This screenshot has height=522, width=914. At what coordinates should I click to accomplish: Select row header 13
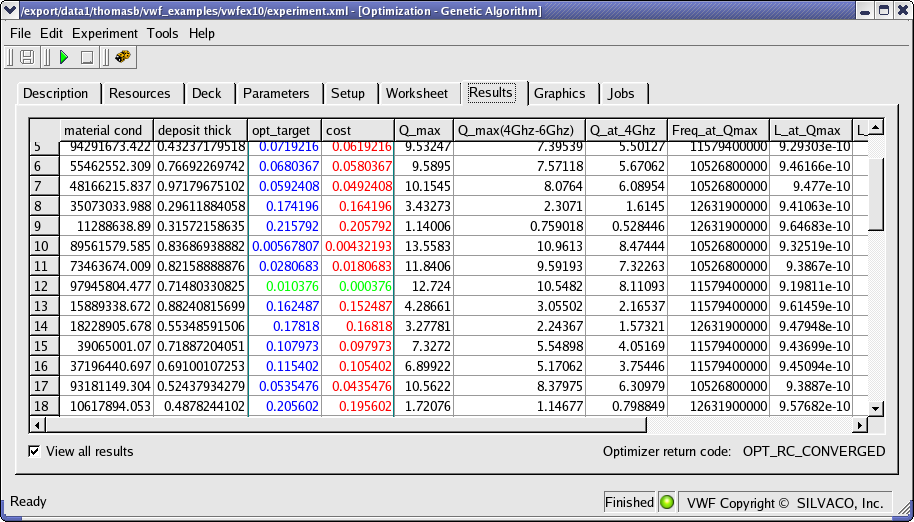[44, 306]
